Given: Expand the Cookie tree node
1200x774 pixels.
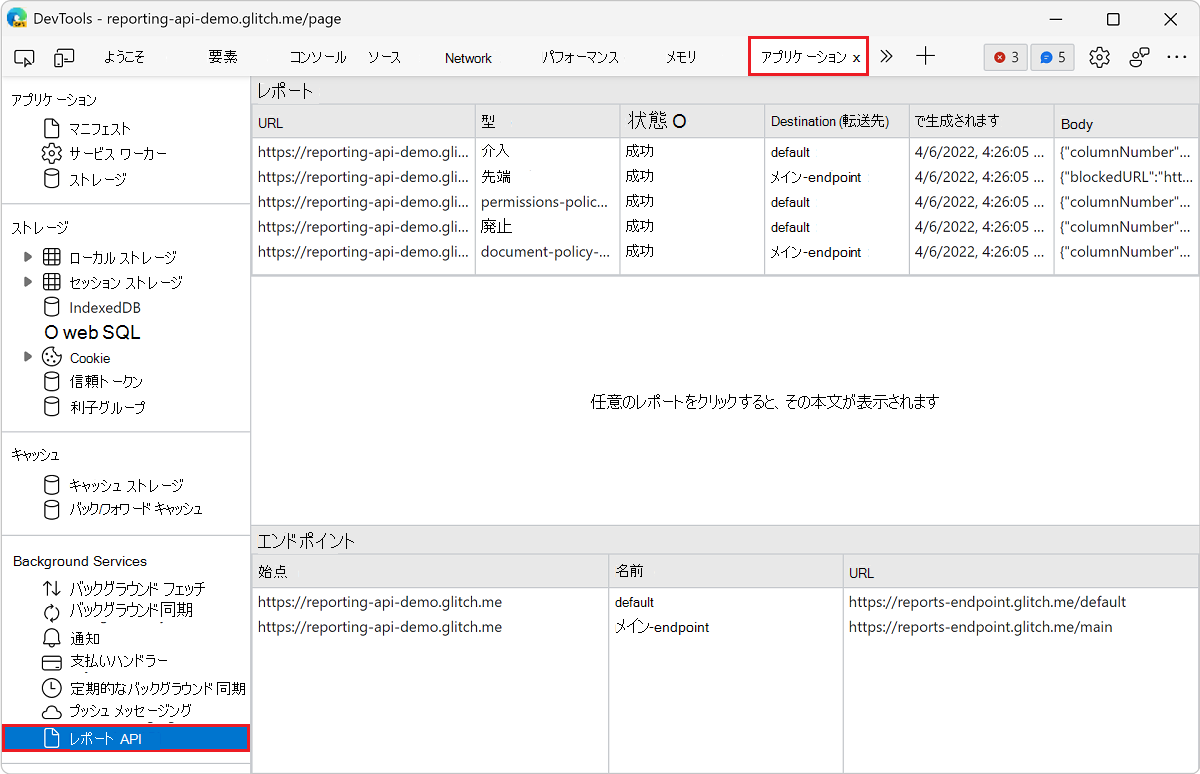Looking at the screenshot, I should click(x=28, y=357).
